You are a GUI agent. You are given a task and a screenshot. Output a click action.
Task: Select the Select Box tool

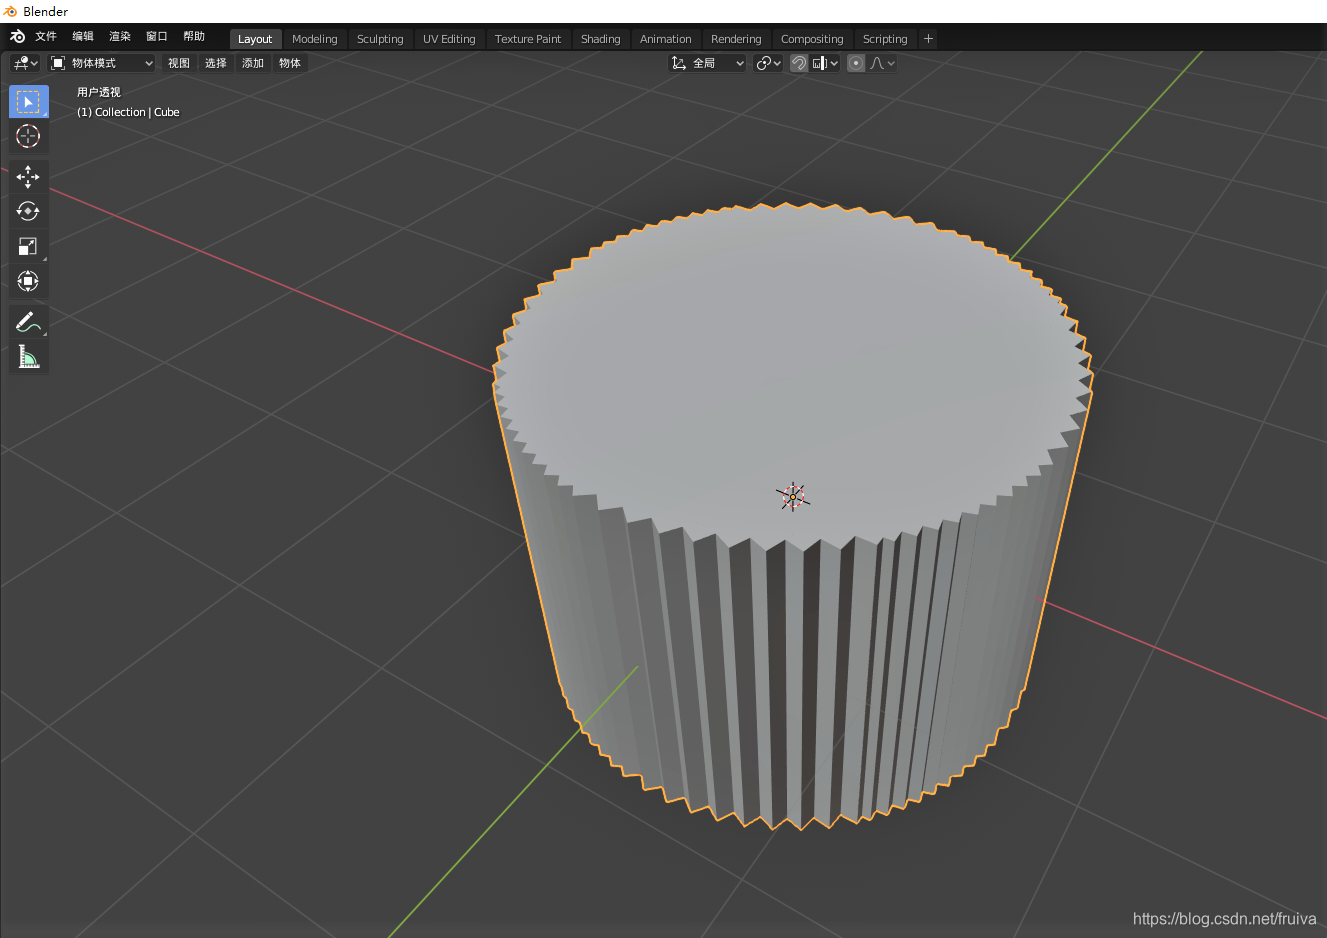pyautogui.click(x=28, y=102)
